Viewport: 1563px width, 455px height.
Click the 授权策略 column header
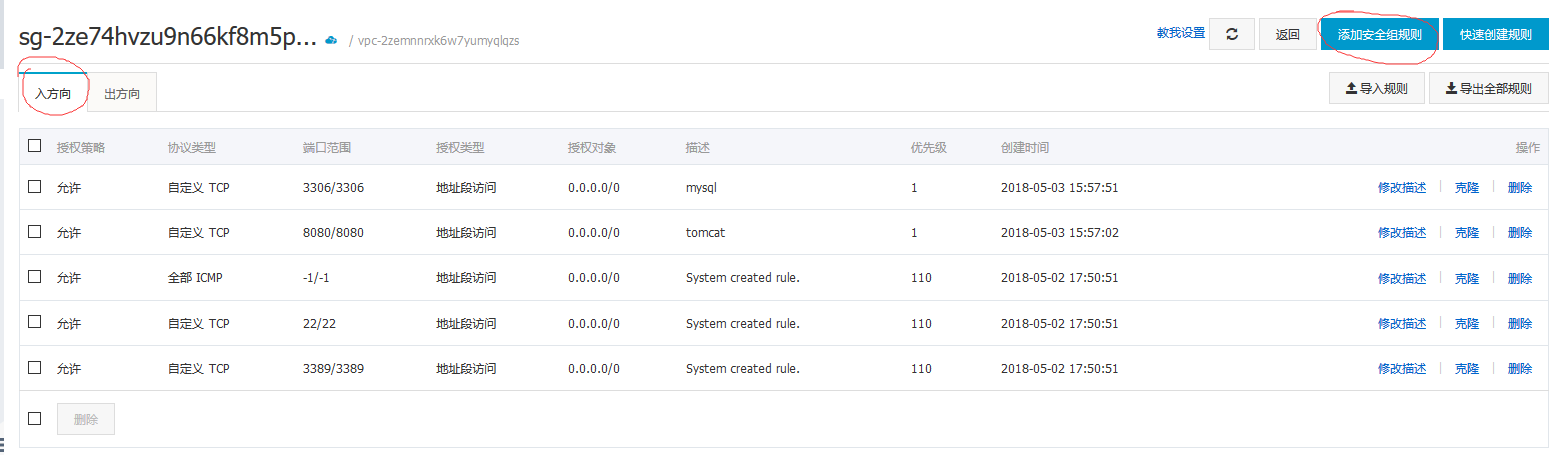coord(81,147)
